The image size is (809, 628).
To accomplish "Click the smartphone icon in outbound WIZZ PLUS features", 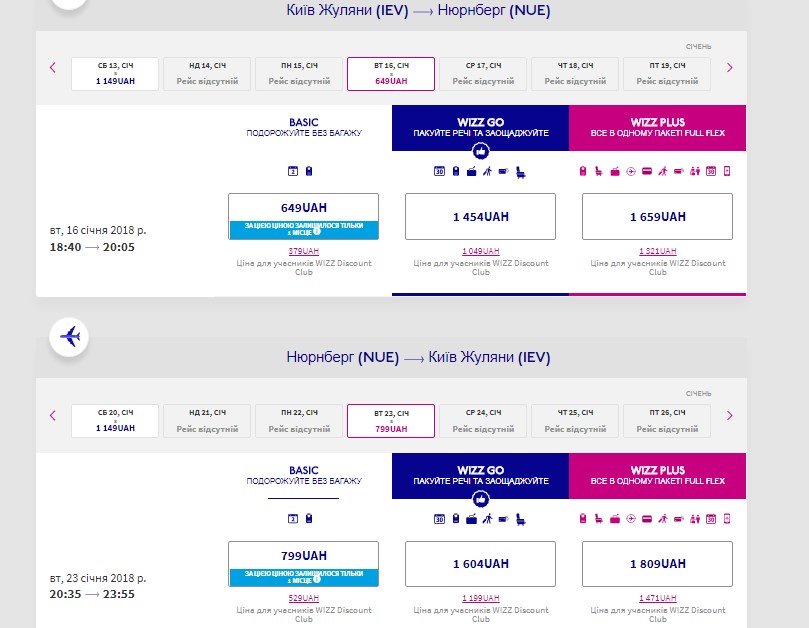I will pyautogui.click(x=727, y=172).
